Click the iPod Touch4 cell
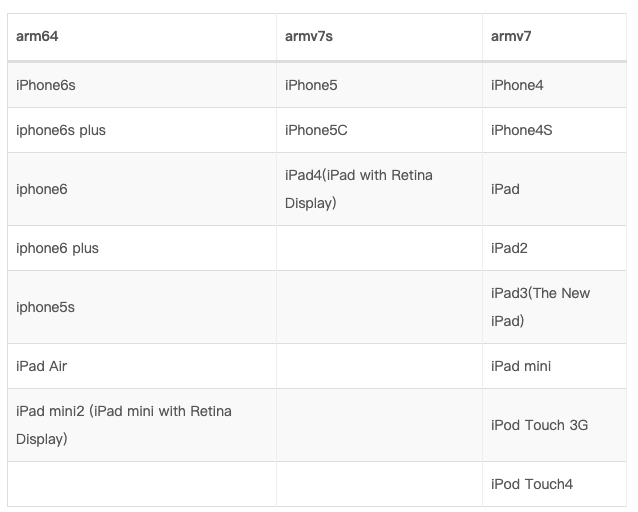Screen dimensions: 638x512 click(554, 484)
